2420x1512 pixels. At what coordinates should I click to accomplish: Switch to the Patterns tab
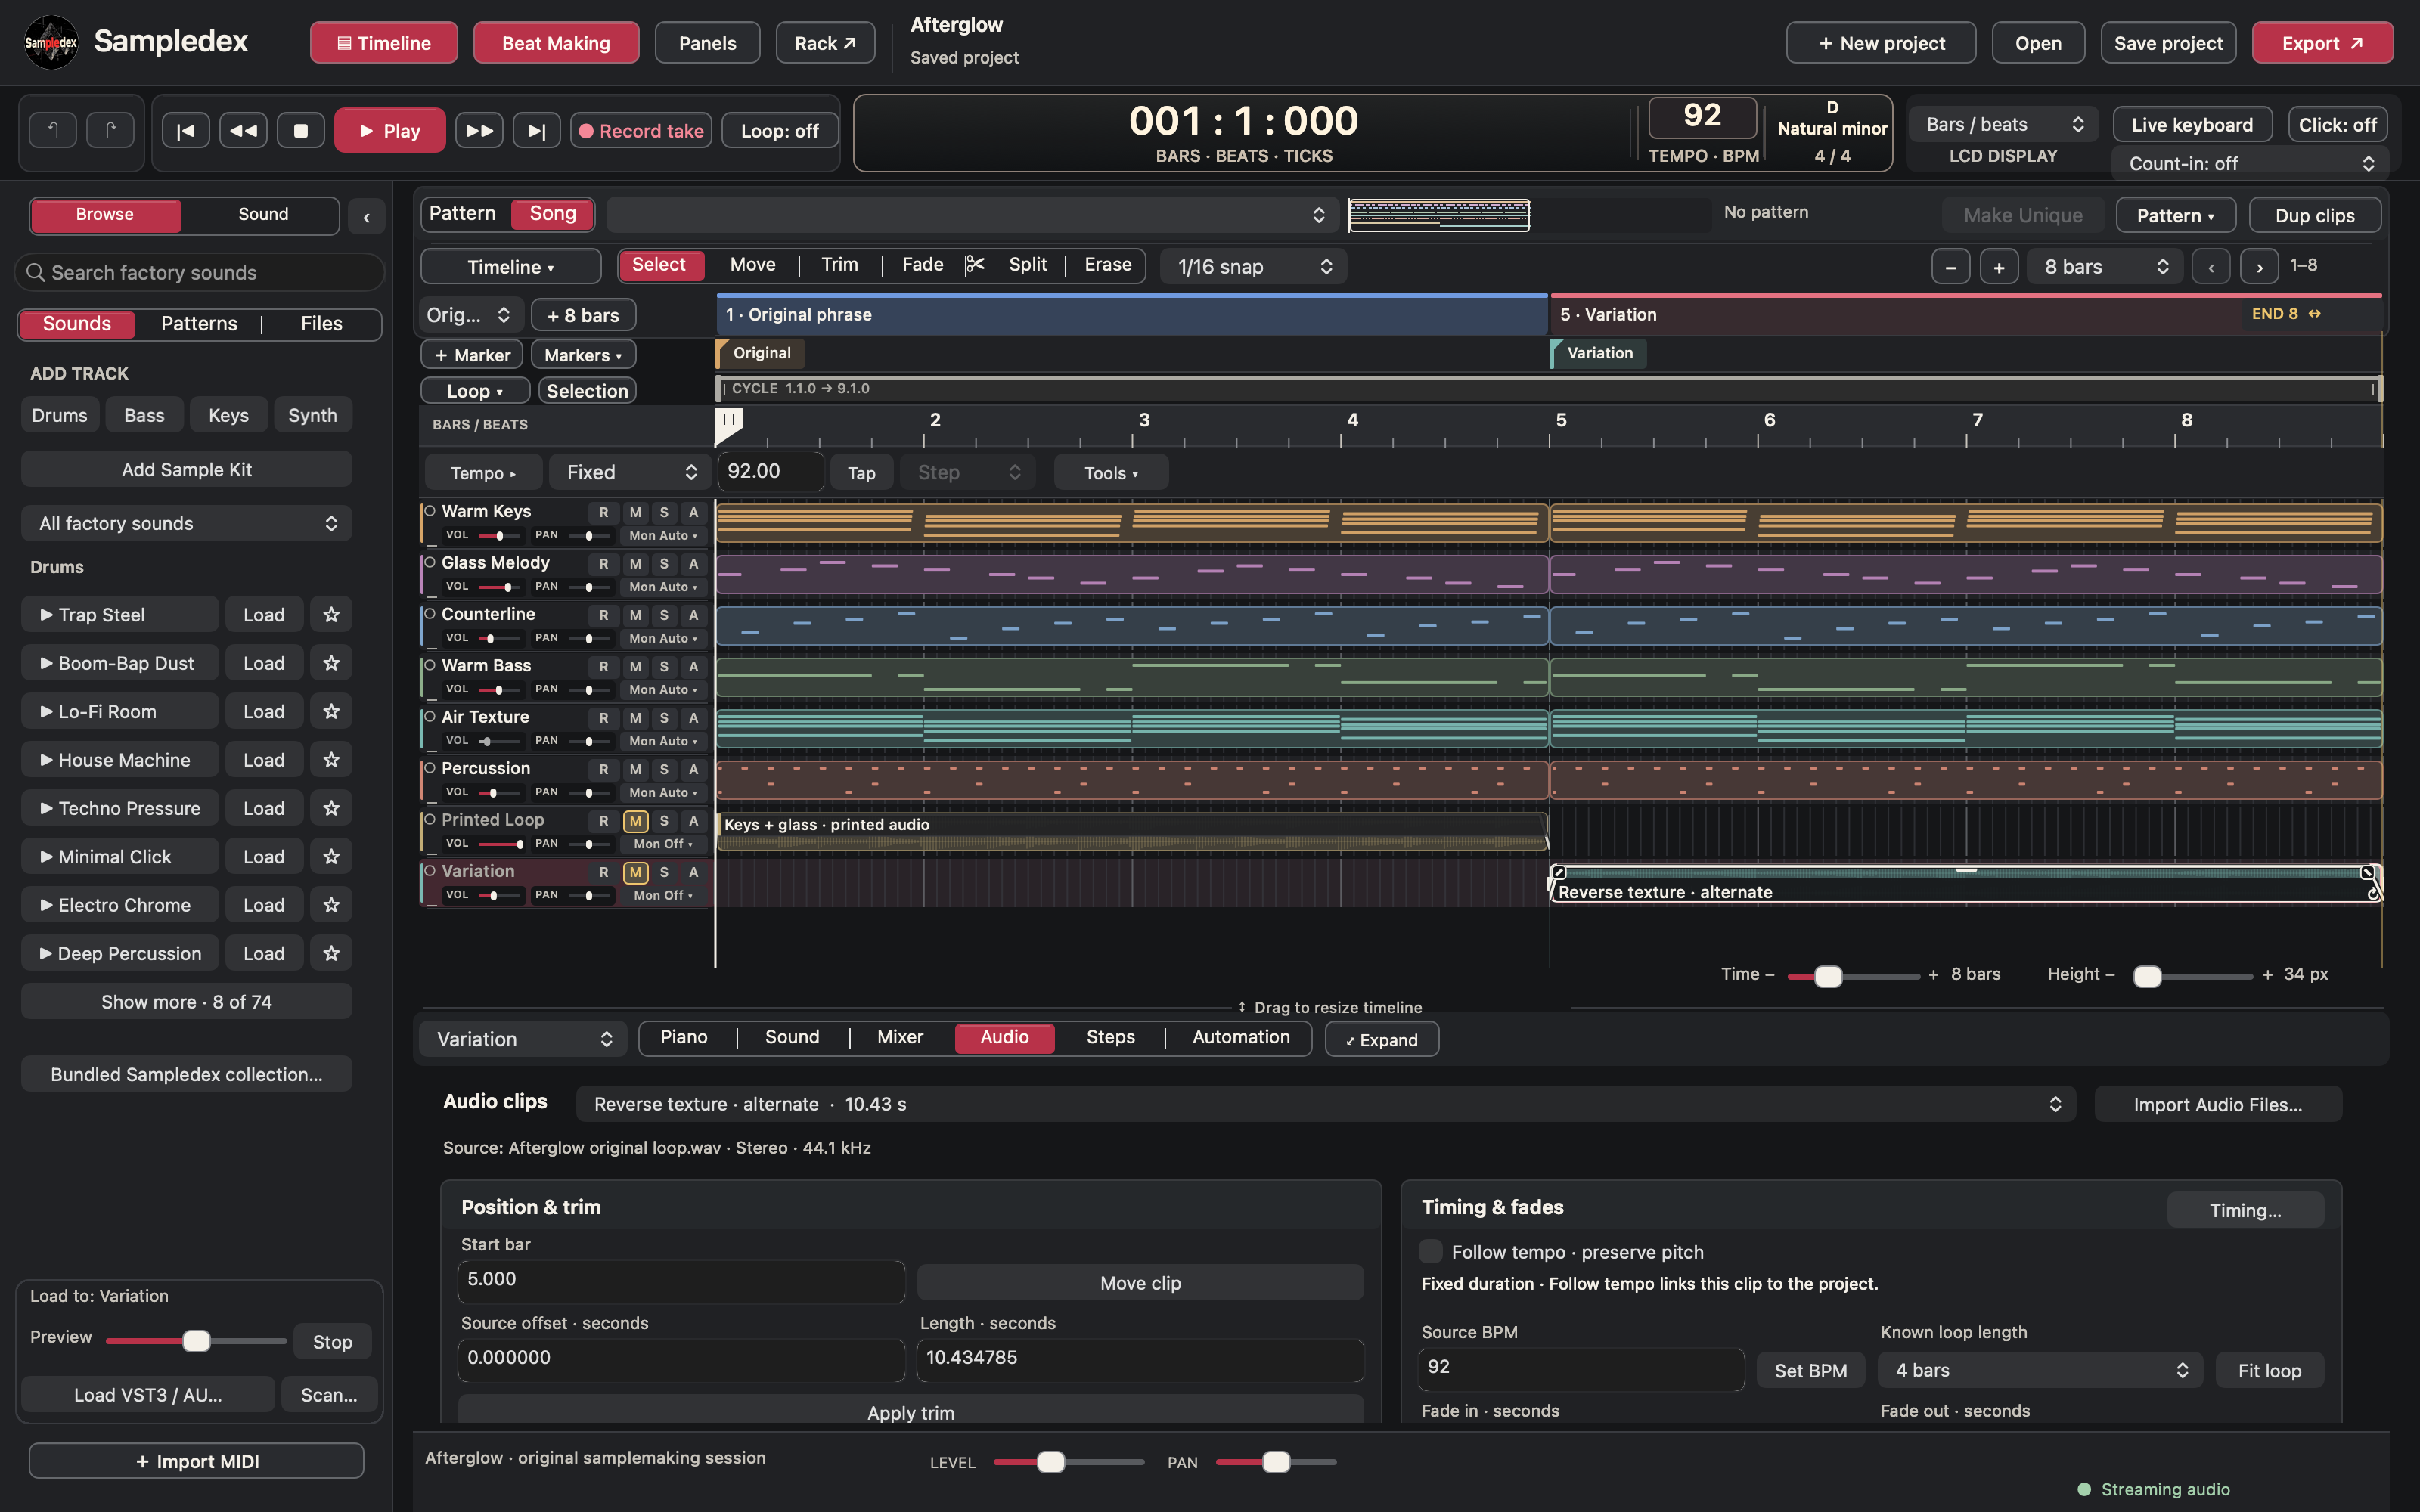coord(199,324)
